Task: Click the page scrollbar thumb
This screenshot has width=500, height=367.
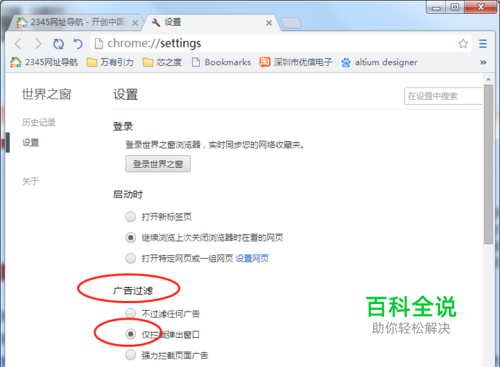Action: (488, 164)
